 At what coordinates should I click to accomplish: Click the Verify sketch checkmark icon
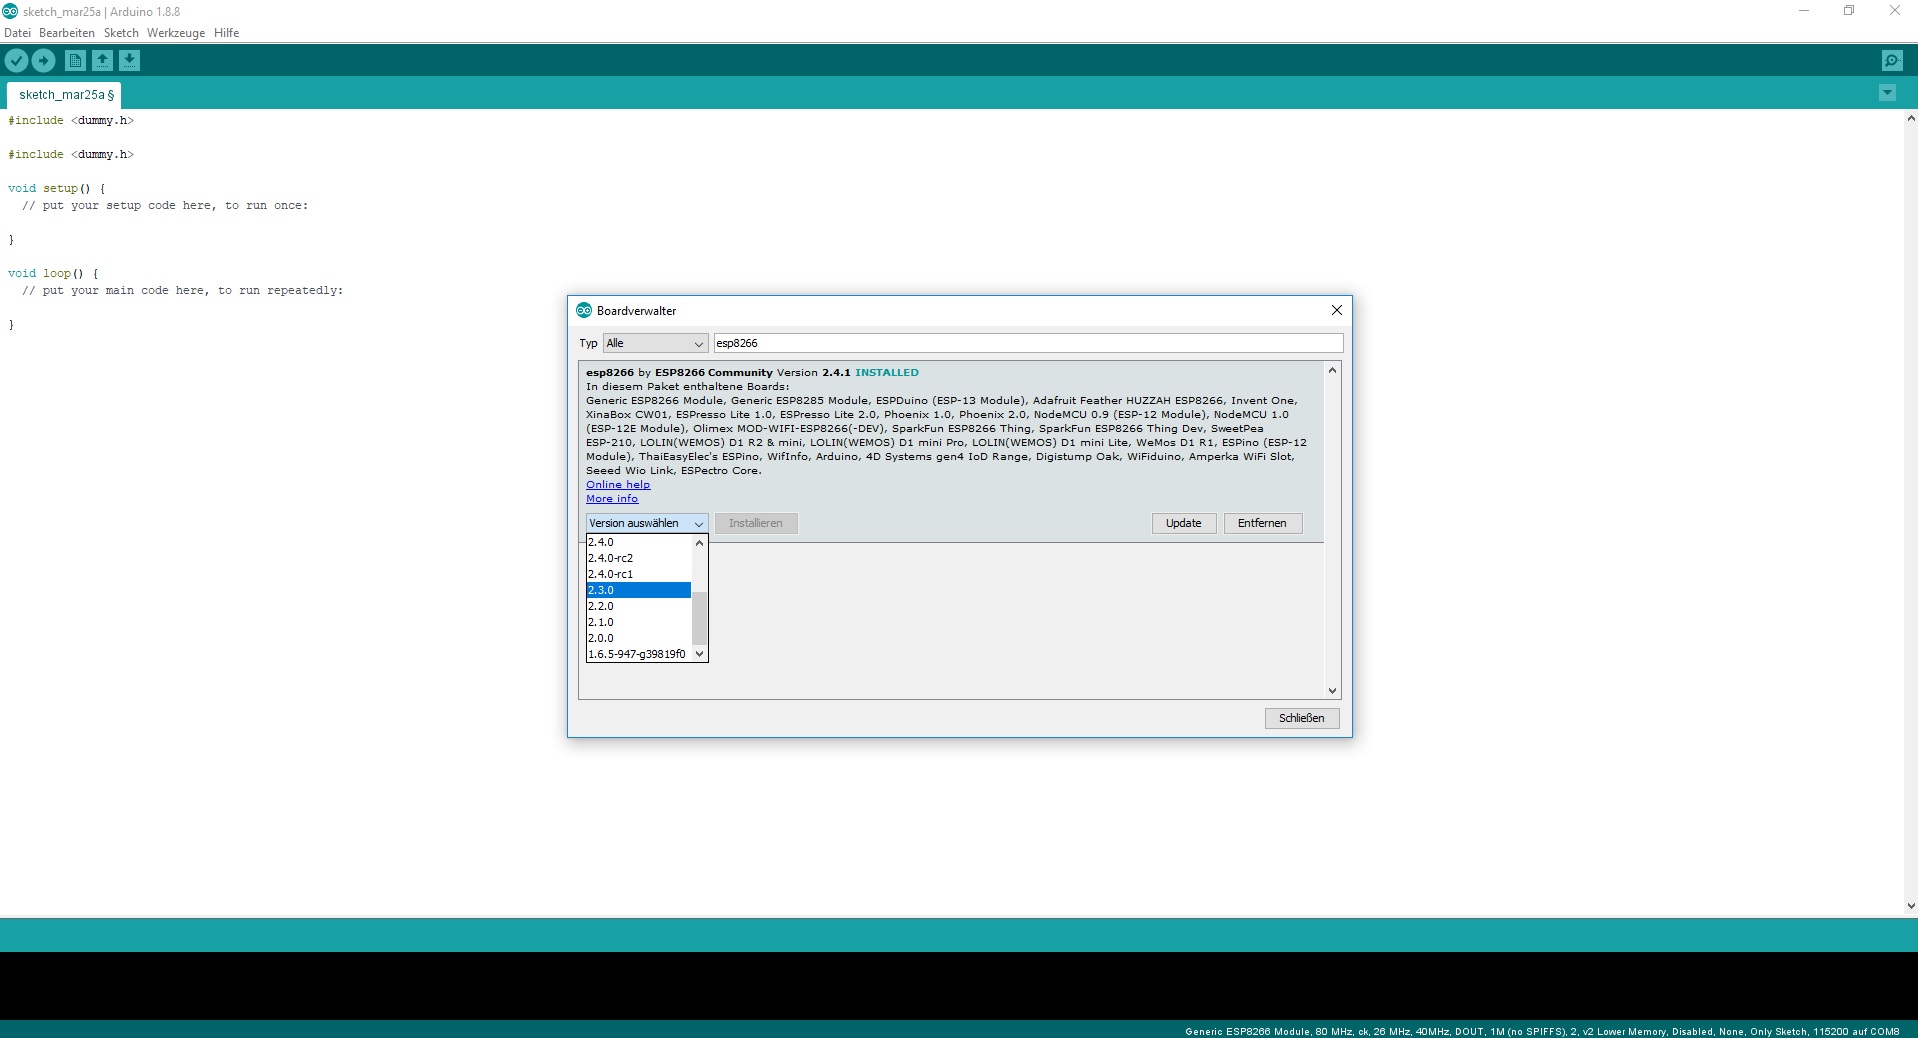pos(16,61)
